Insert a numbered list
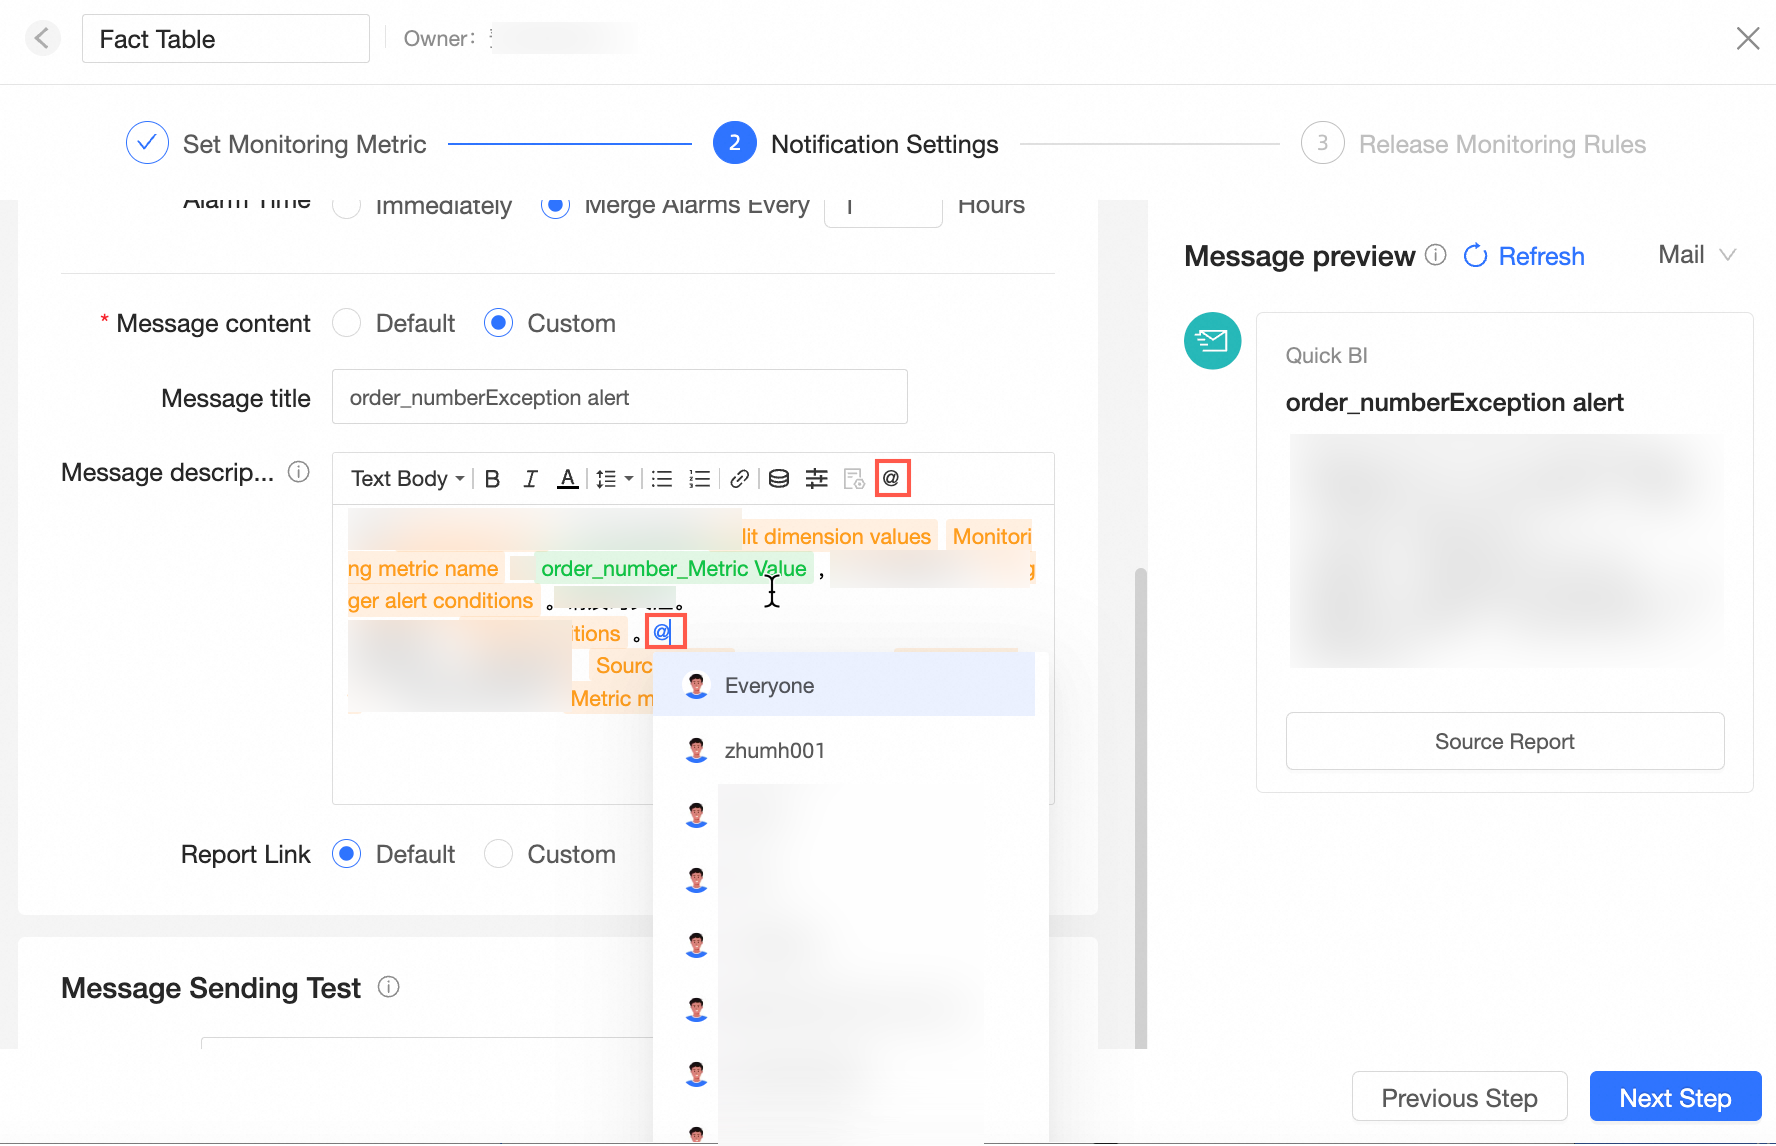 [x=700, y=479]
